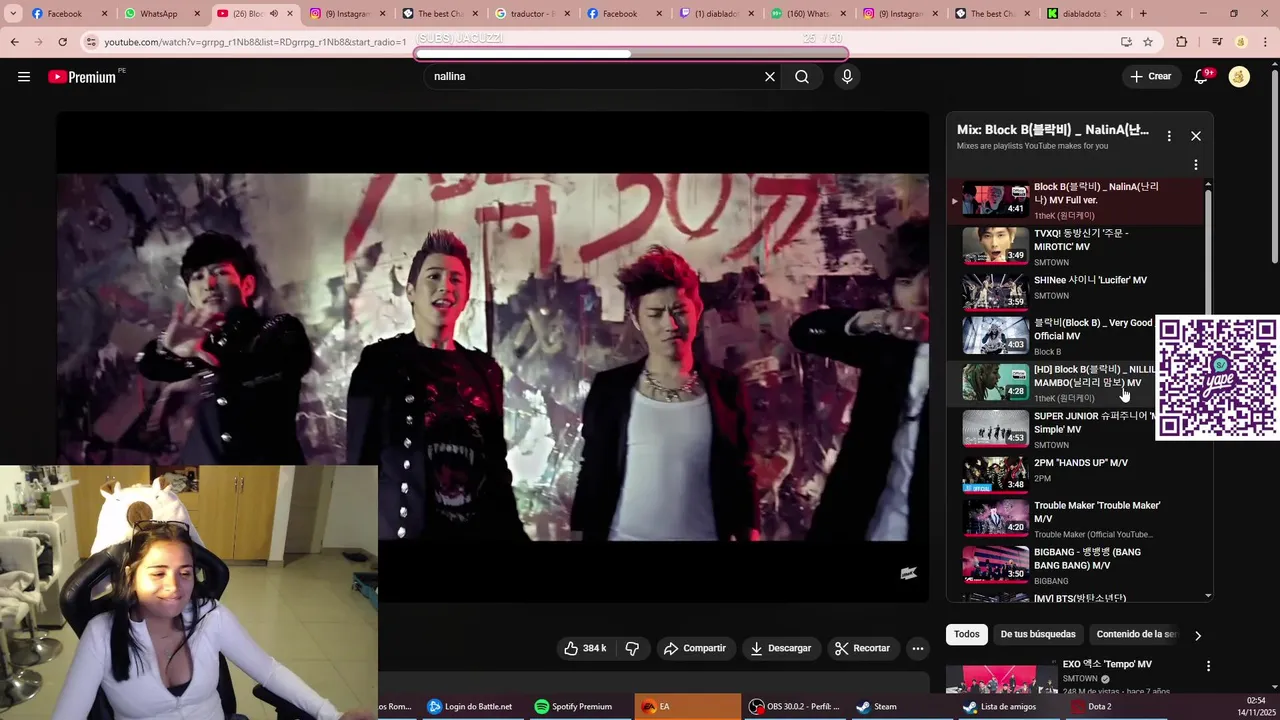Share the video via Compartir

click(695, 648)
